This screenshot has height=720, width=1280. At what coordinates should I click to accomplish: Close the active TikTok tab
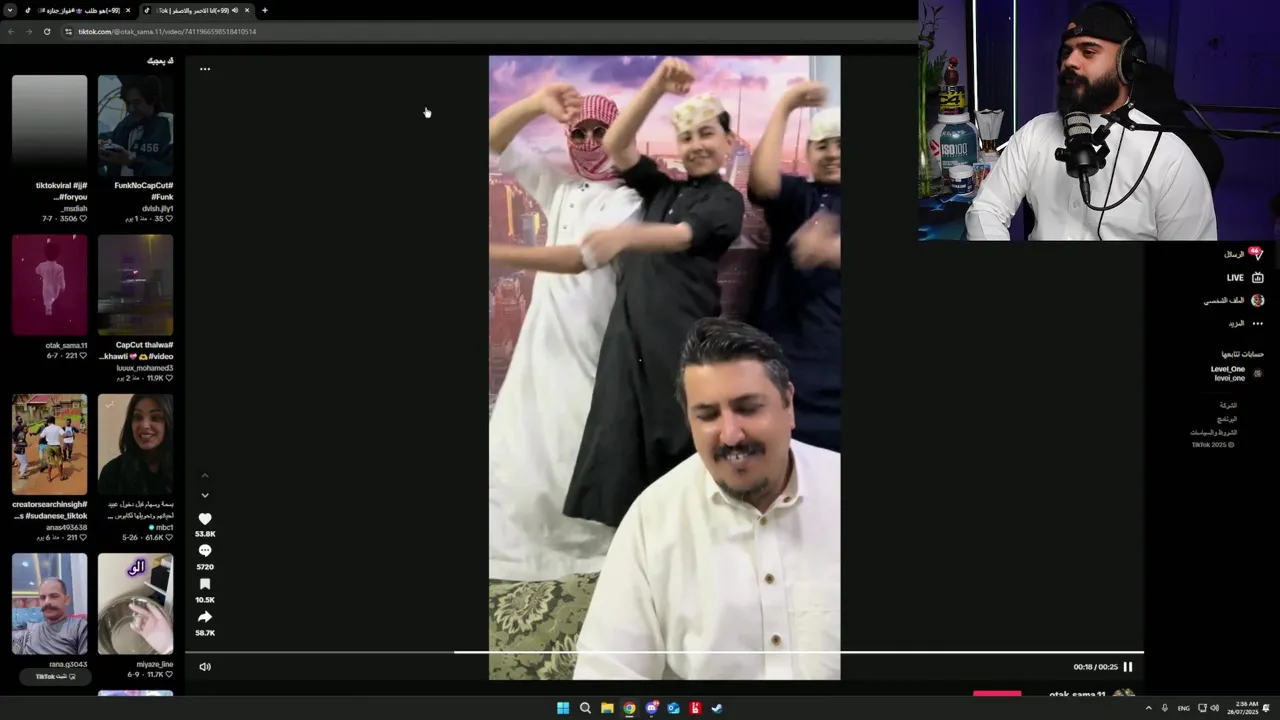click(x=247, y=10)
